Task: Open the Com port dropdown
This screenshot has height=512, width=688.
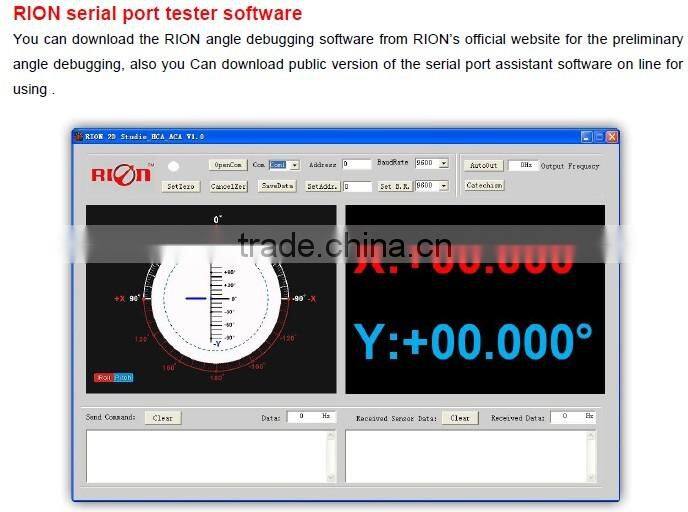Action: pyautogui.click(x=294, y=165)
